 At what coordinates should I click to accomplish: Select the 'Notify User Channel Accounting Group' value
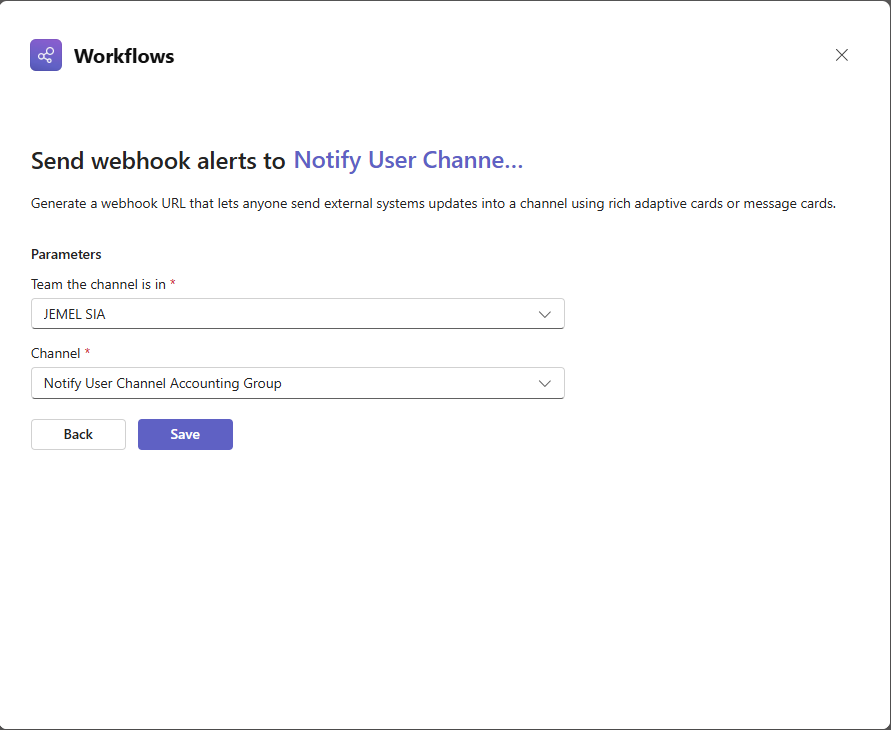point(163,383)
